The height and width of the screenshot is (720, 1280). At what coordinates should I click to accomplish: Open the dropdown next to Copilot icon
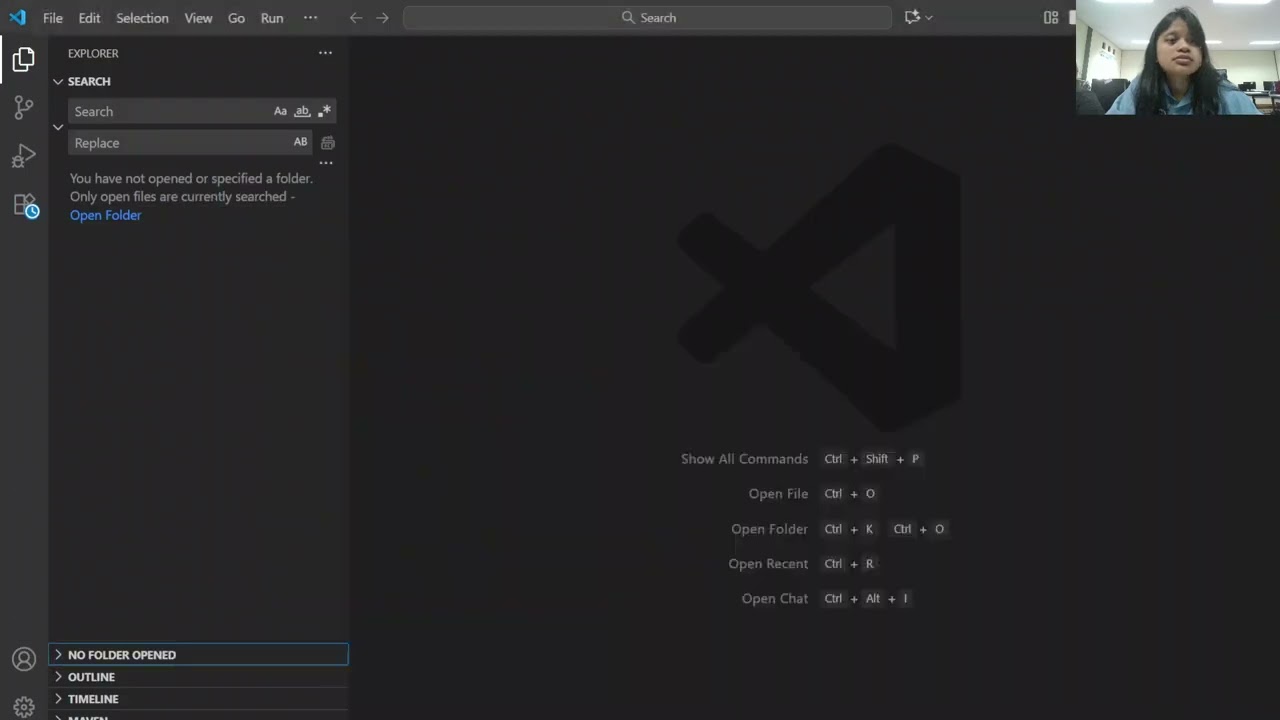(x=929, y=18)
